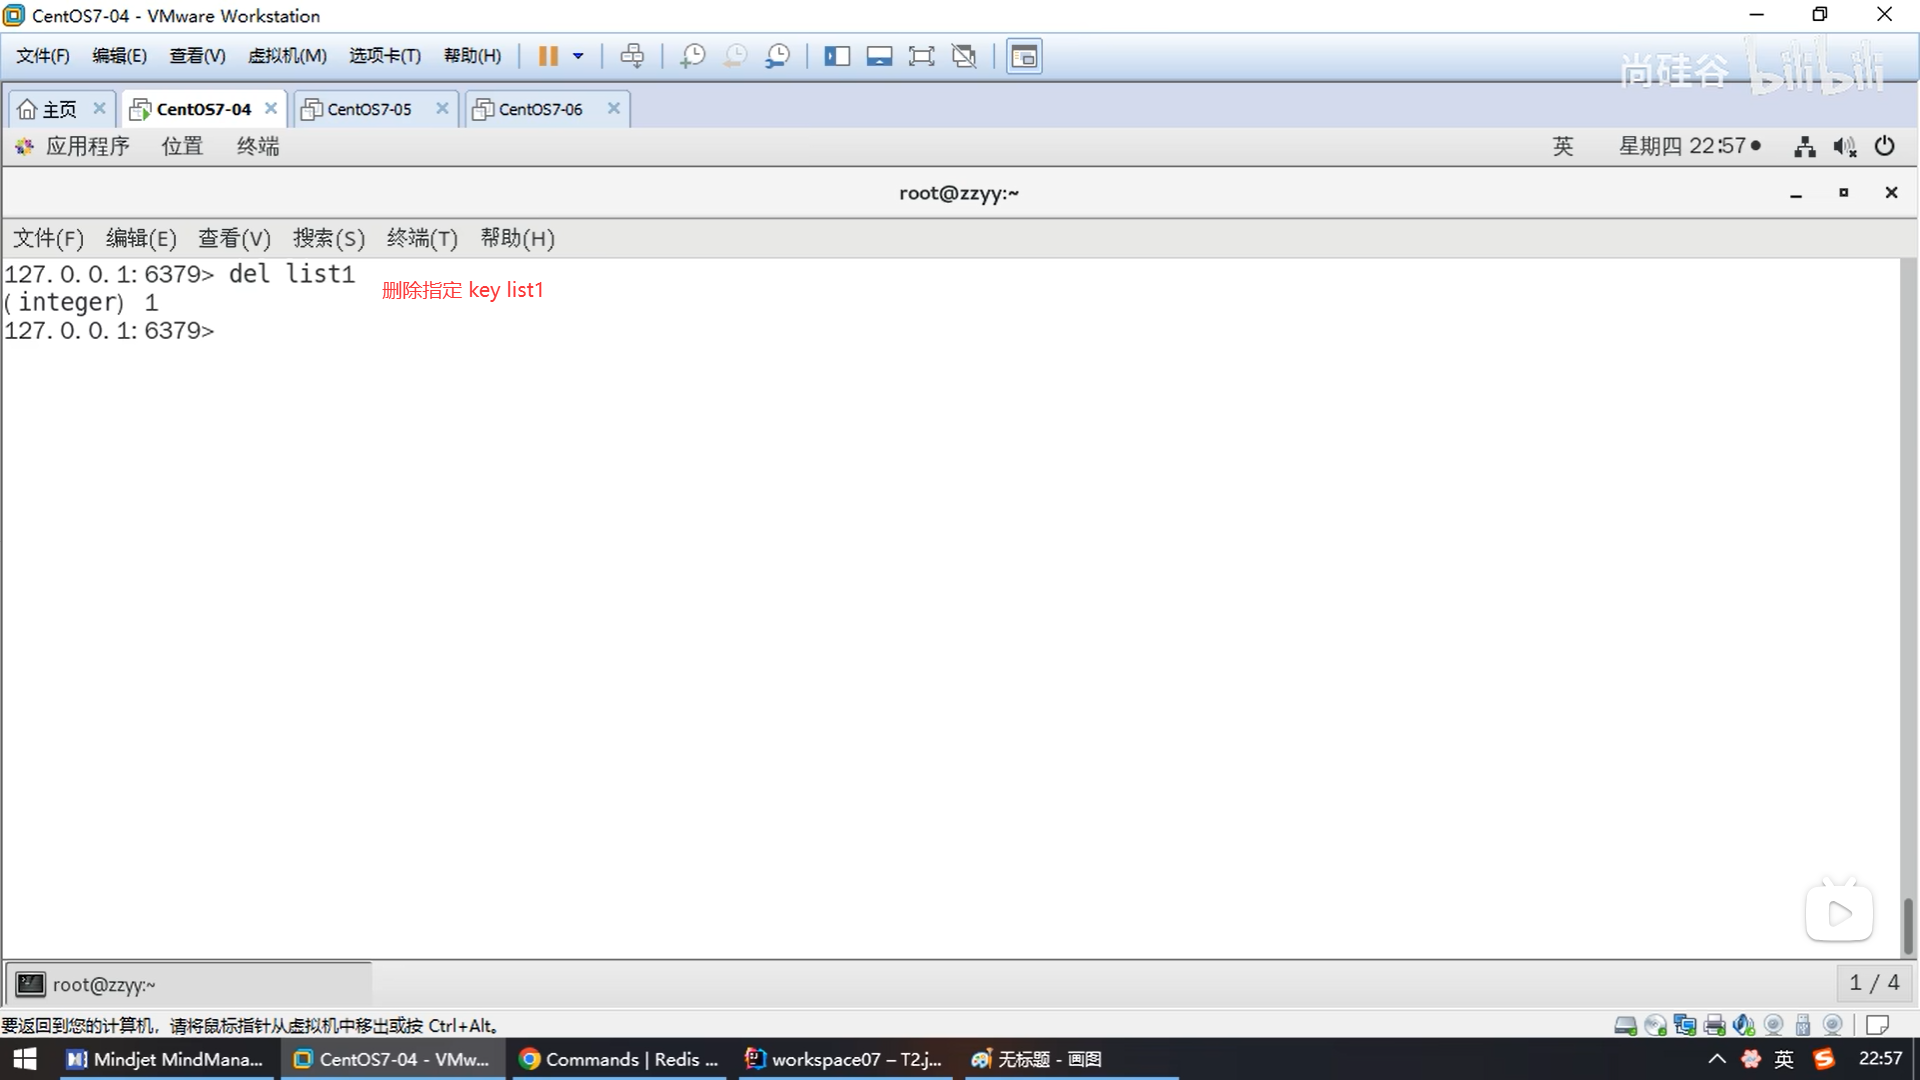Image resolution: width=1920 pixels, height=1080 pixels.
Task: Switch to the CentOS7-05 tab
Action: coord(369,109)
